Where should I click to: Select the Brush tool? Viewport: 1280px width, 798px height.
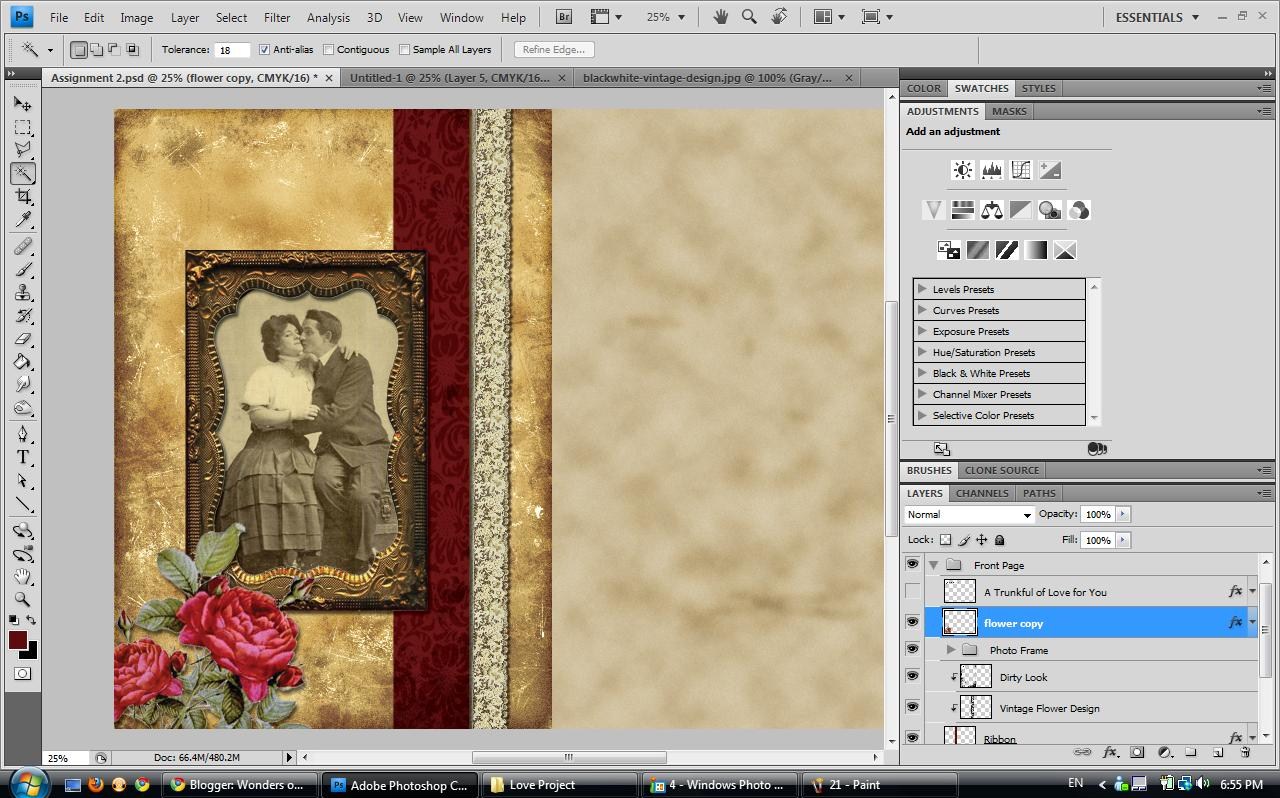coord(22,269)
